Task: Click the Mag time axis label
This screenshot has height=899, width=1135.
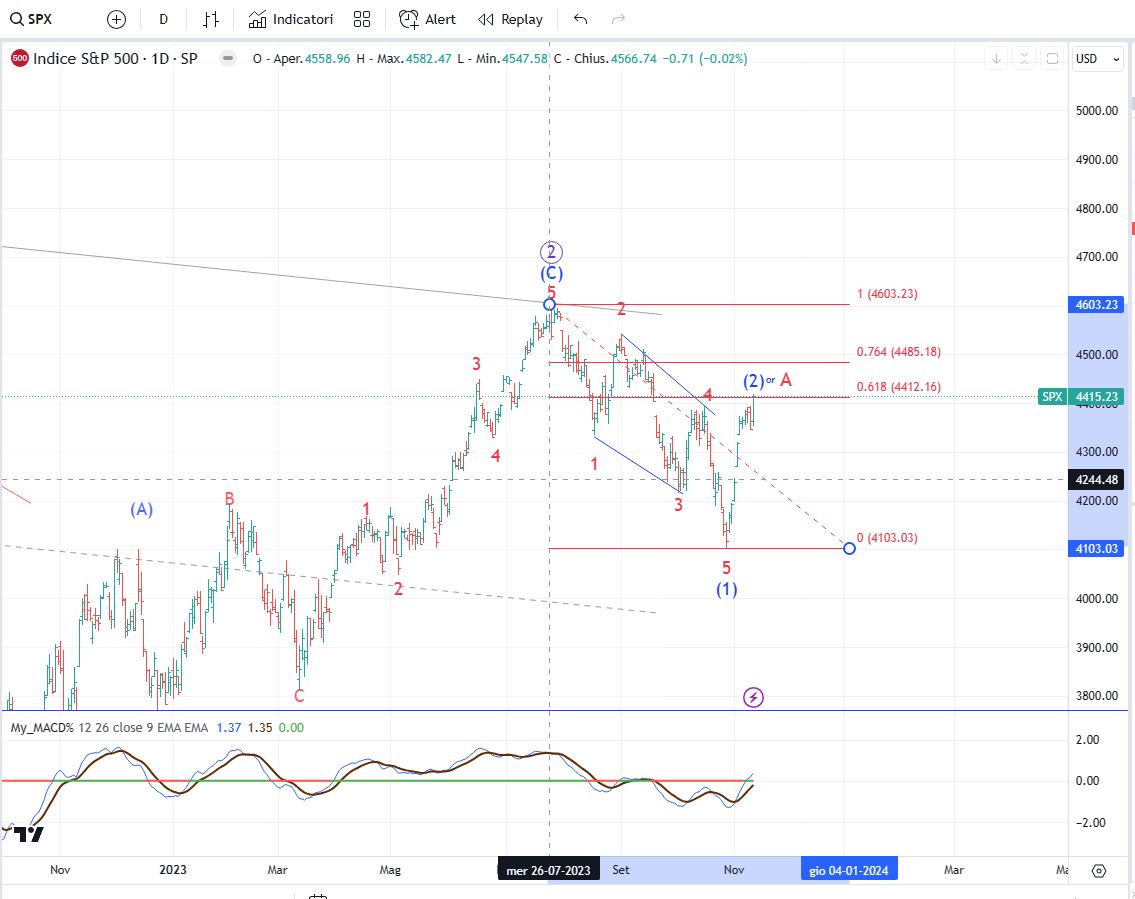Action: click(390, 869)
